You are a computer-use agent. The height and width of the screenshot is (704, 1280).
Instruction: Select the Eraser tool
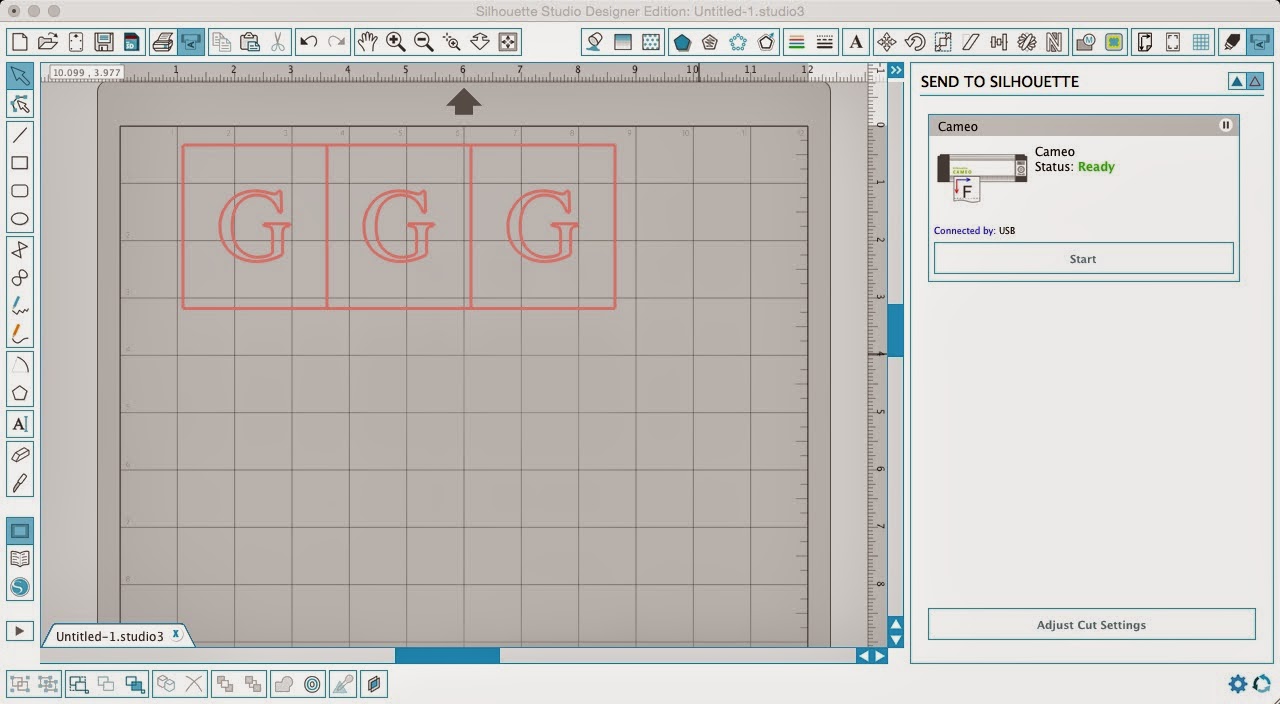pyautogui.click(x=20, y=453)
